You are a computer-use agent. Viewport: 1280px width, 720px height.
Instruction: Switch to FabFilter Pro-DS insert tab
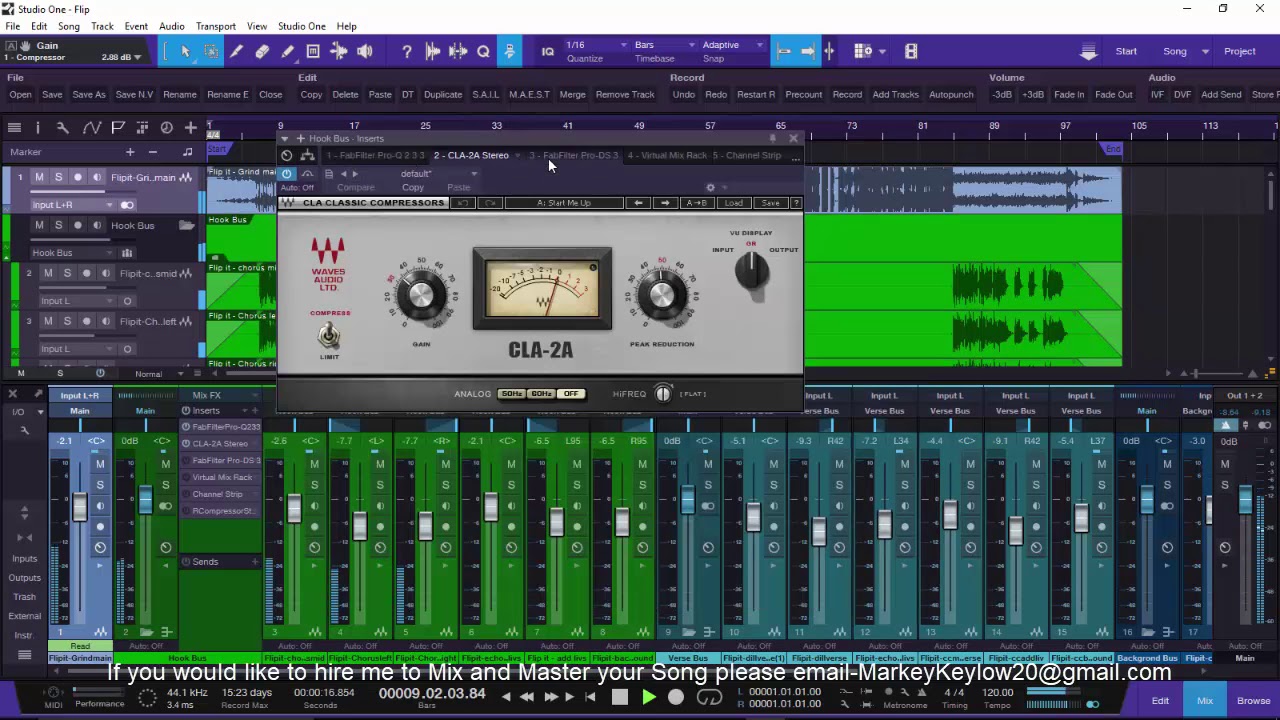coord(574,156)
